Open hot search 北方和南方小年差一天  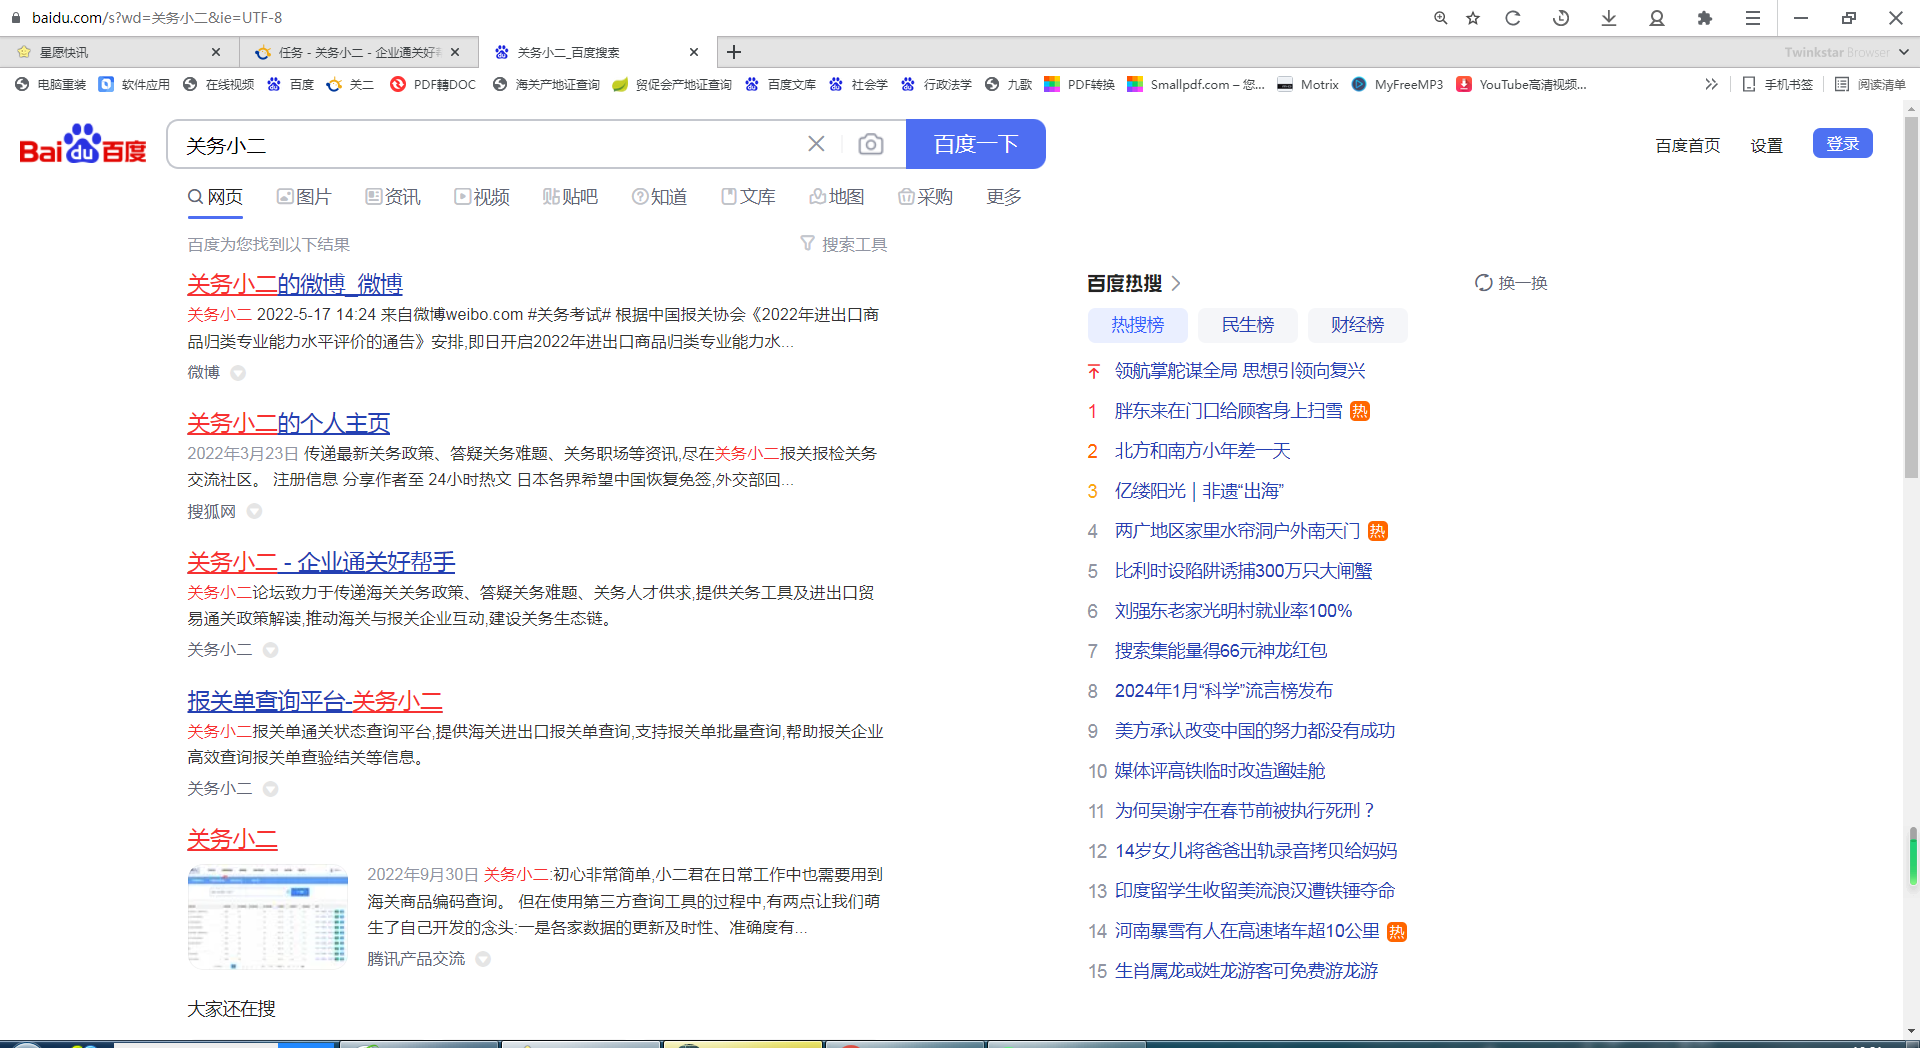point(1203,451)
